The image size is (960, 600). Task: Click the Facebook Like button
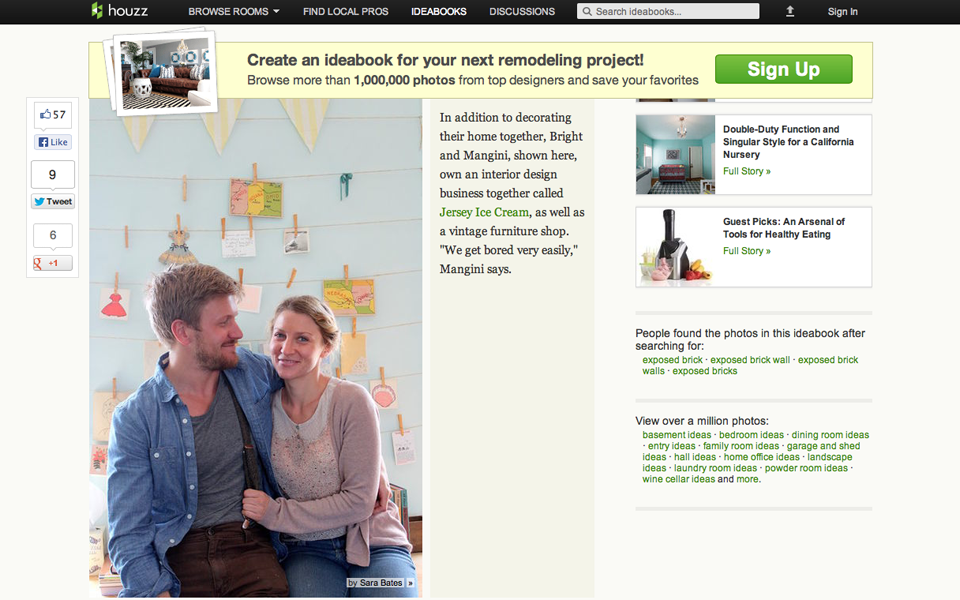click(x=53, y=142)
